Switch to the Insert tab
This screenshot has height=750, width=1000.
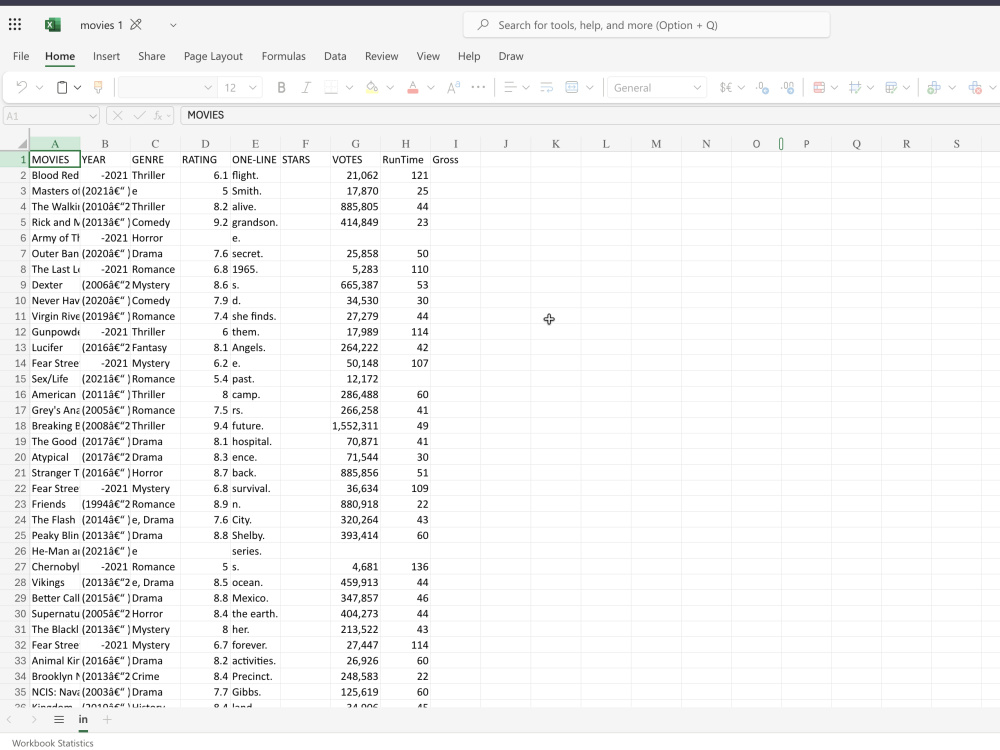pos(107,56)
